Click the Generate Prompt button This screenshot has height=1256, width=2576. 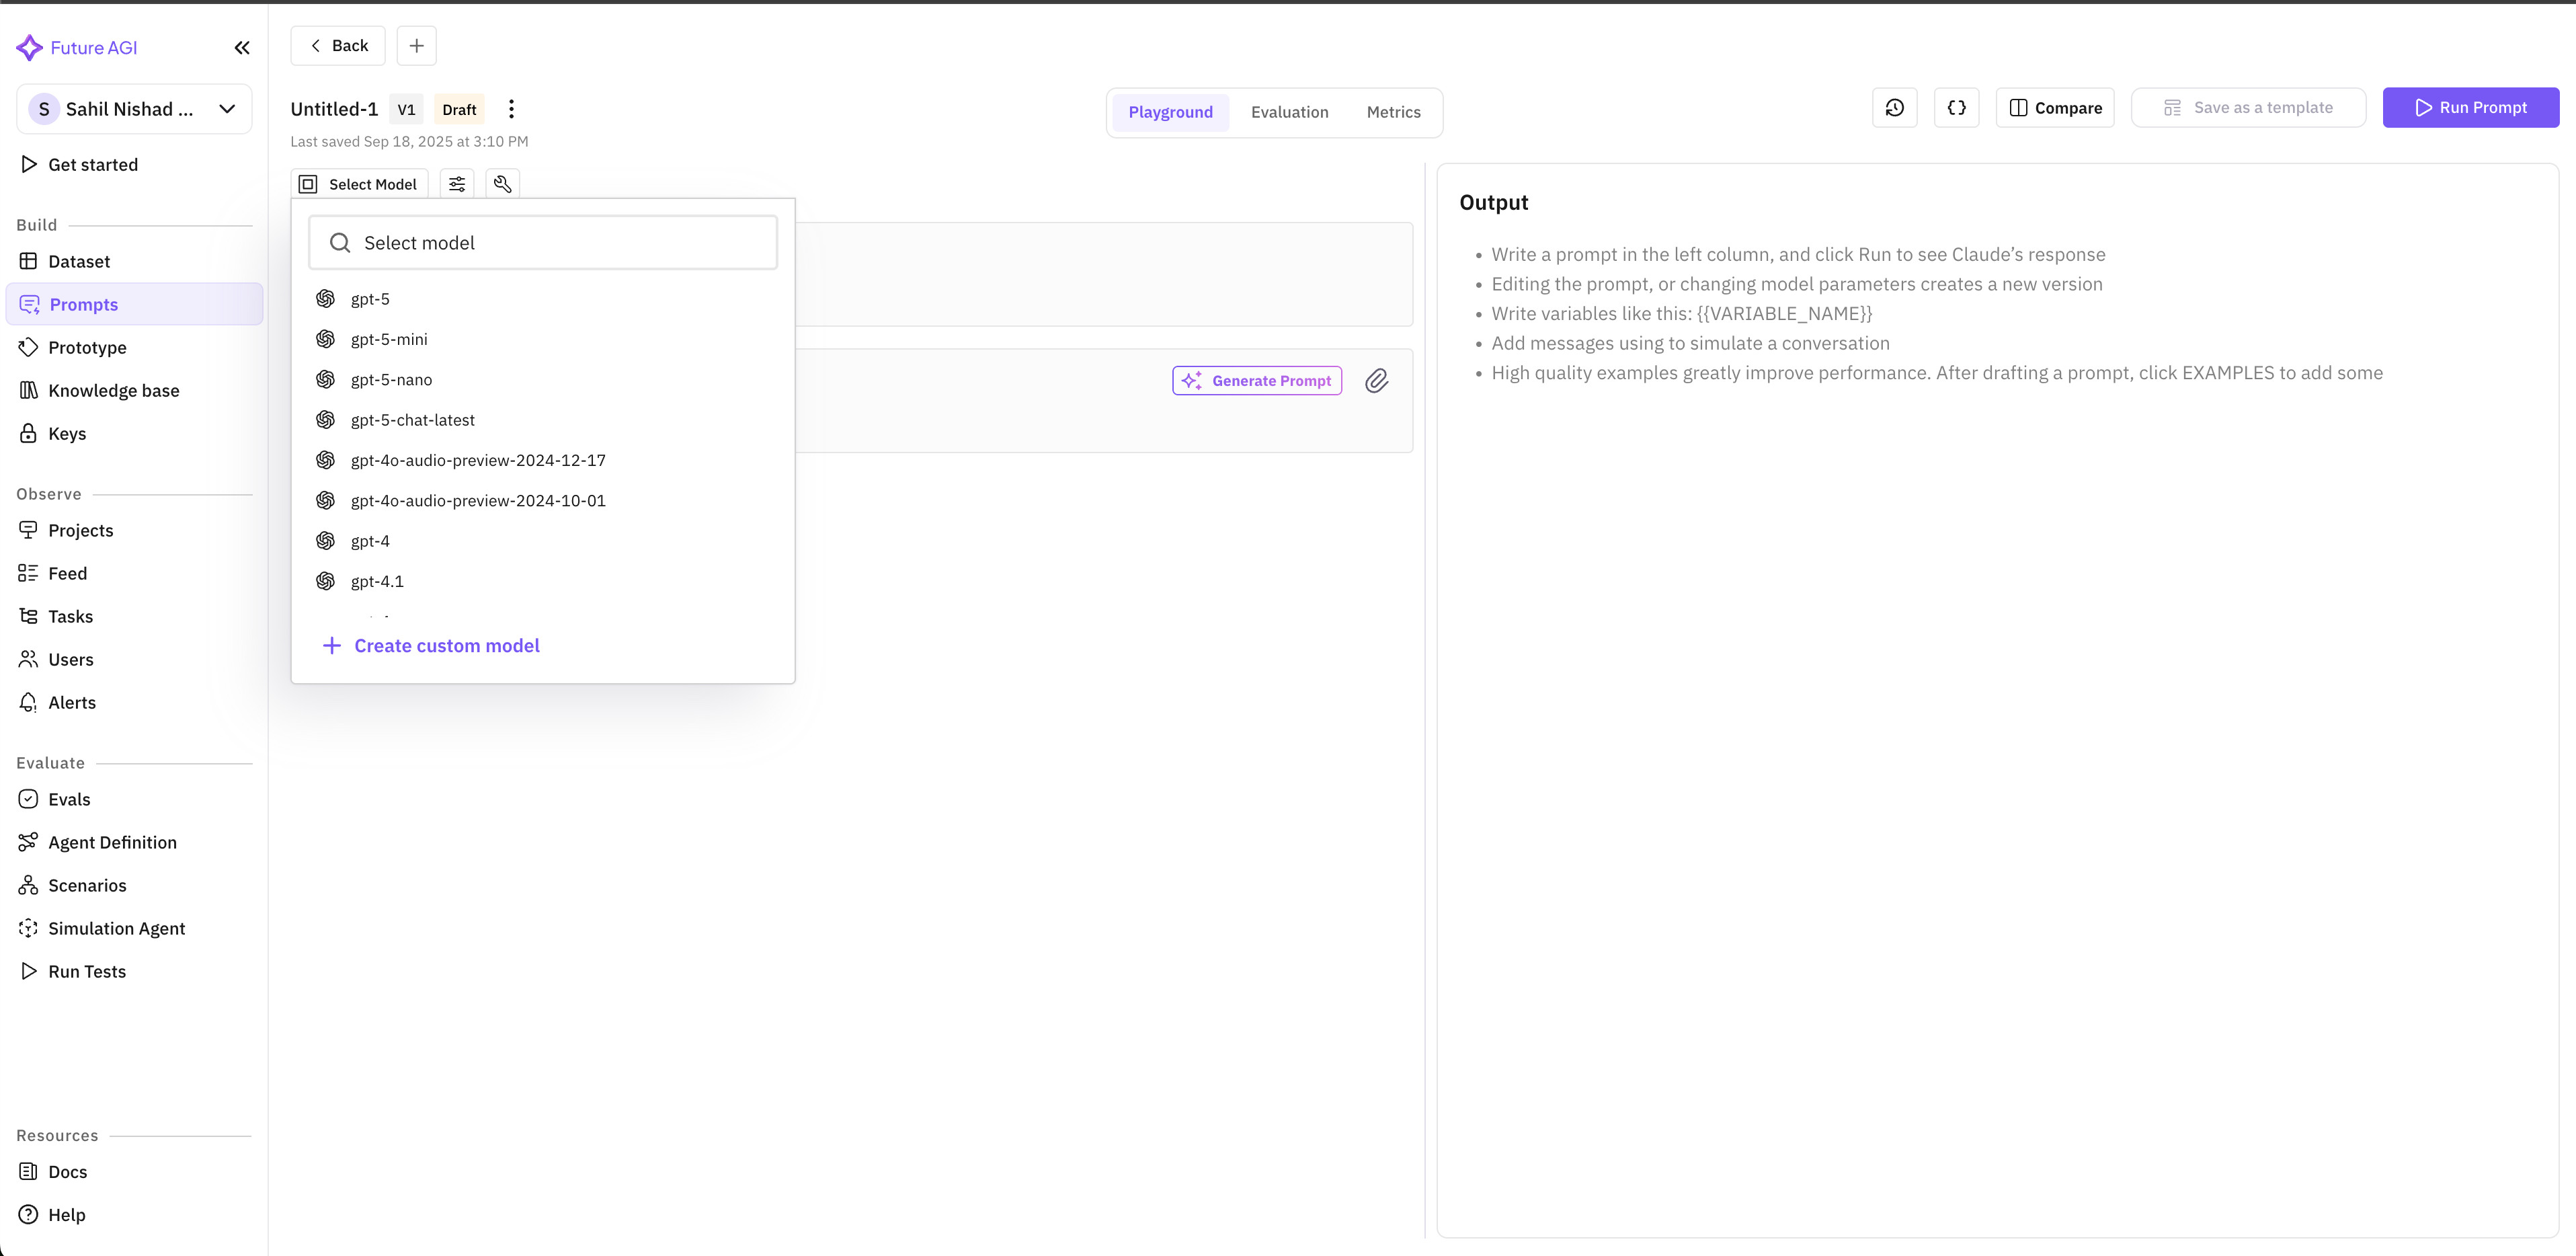click(x=1257, y=381)
